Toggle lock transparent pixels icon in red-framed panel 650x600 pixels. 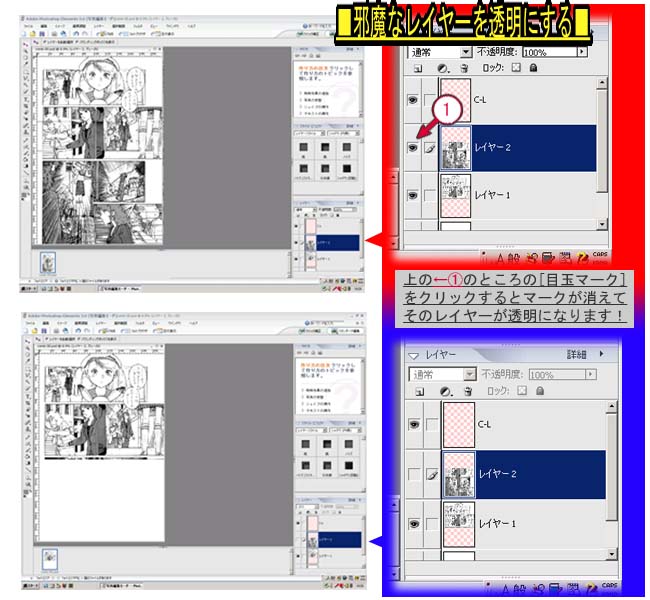(516, 68)
